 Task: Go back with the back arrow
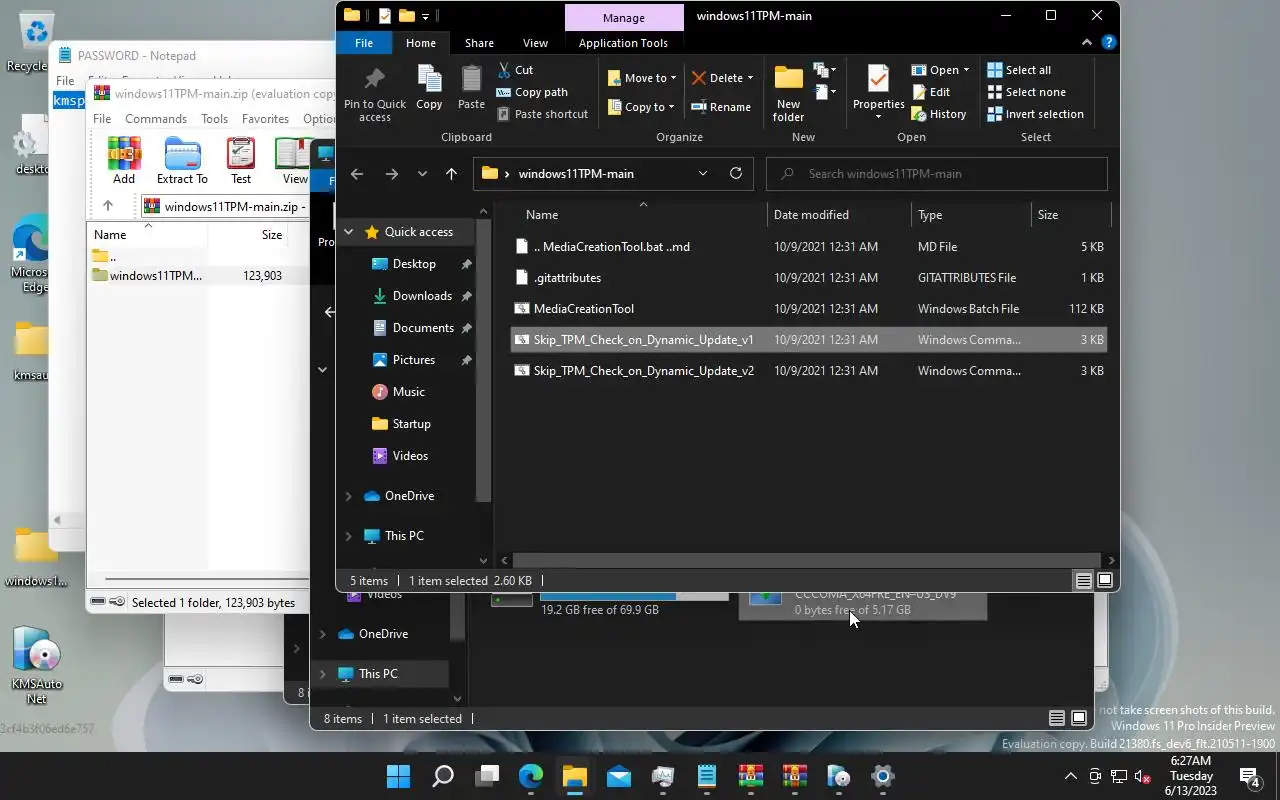tap(357, 174)
